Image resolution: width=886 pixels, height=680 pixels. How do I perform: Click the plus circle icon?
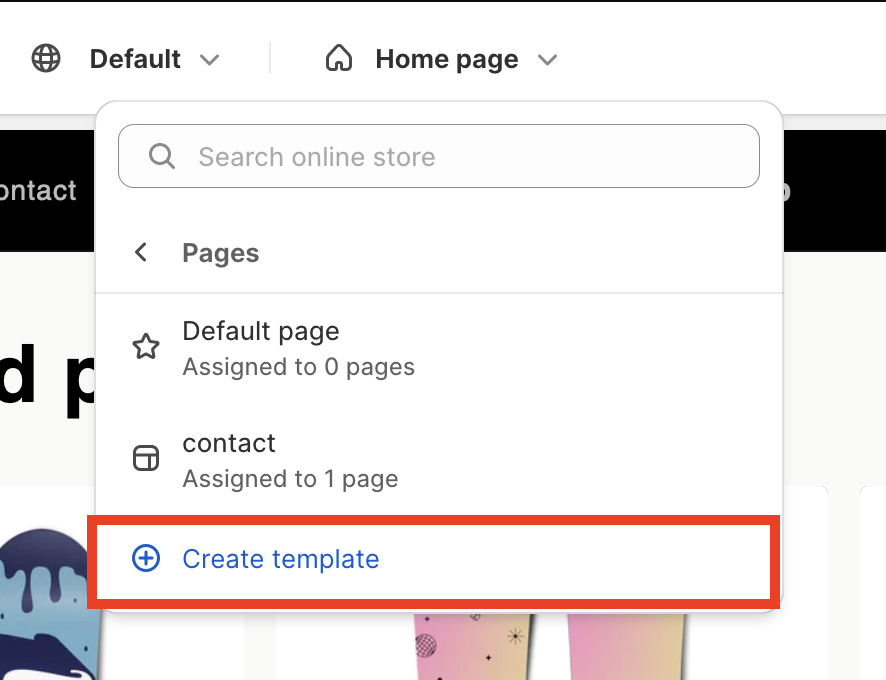(146, 558)
